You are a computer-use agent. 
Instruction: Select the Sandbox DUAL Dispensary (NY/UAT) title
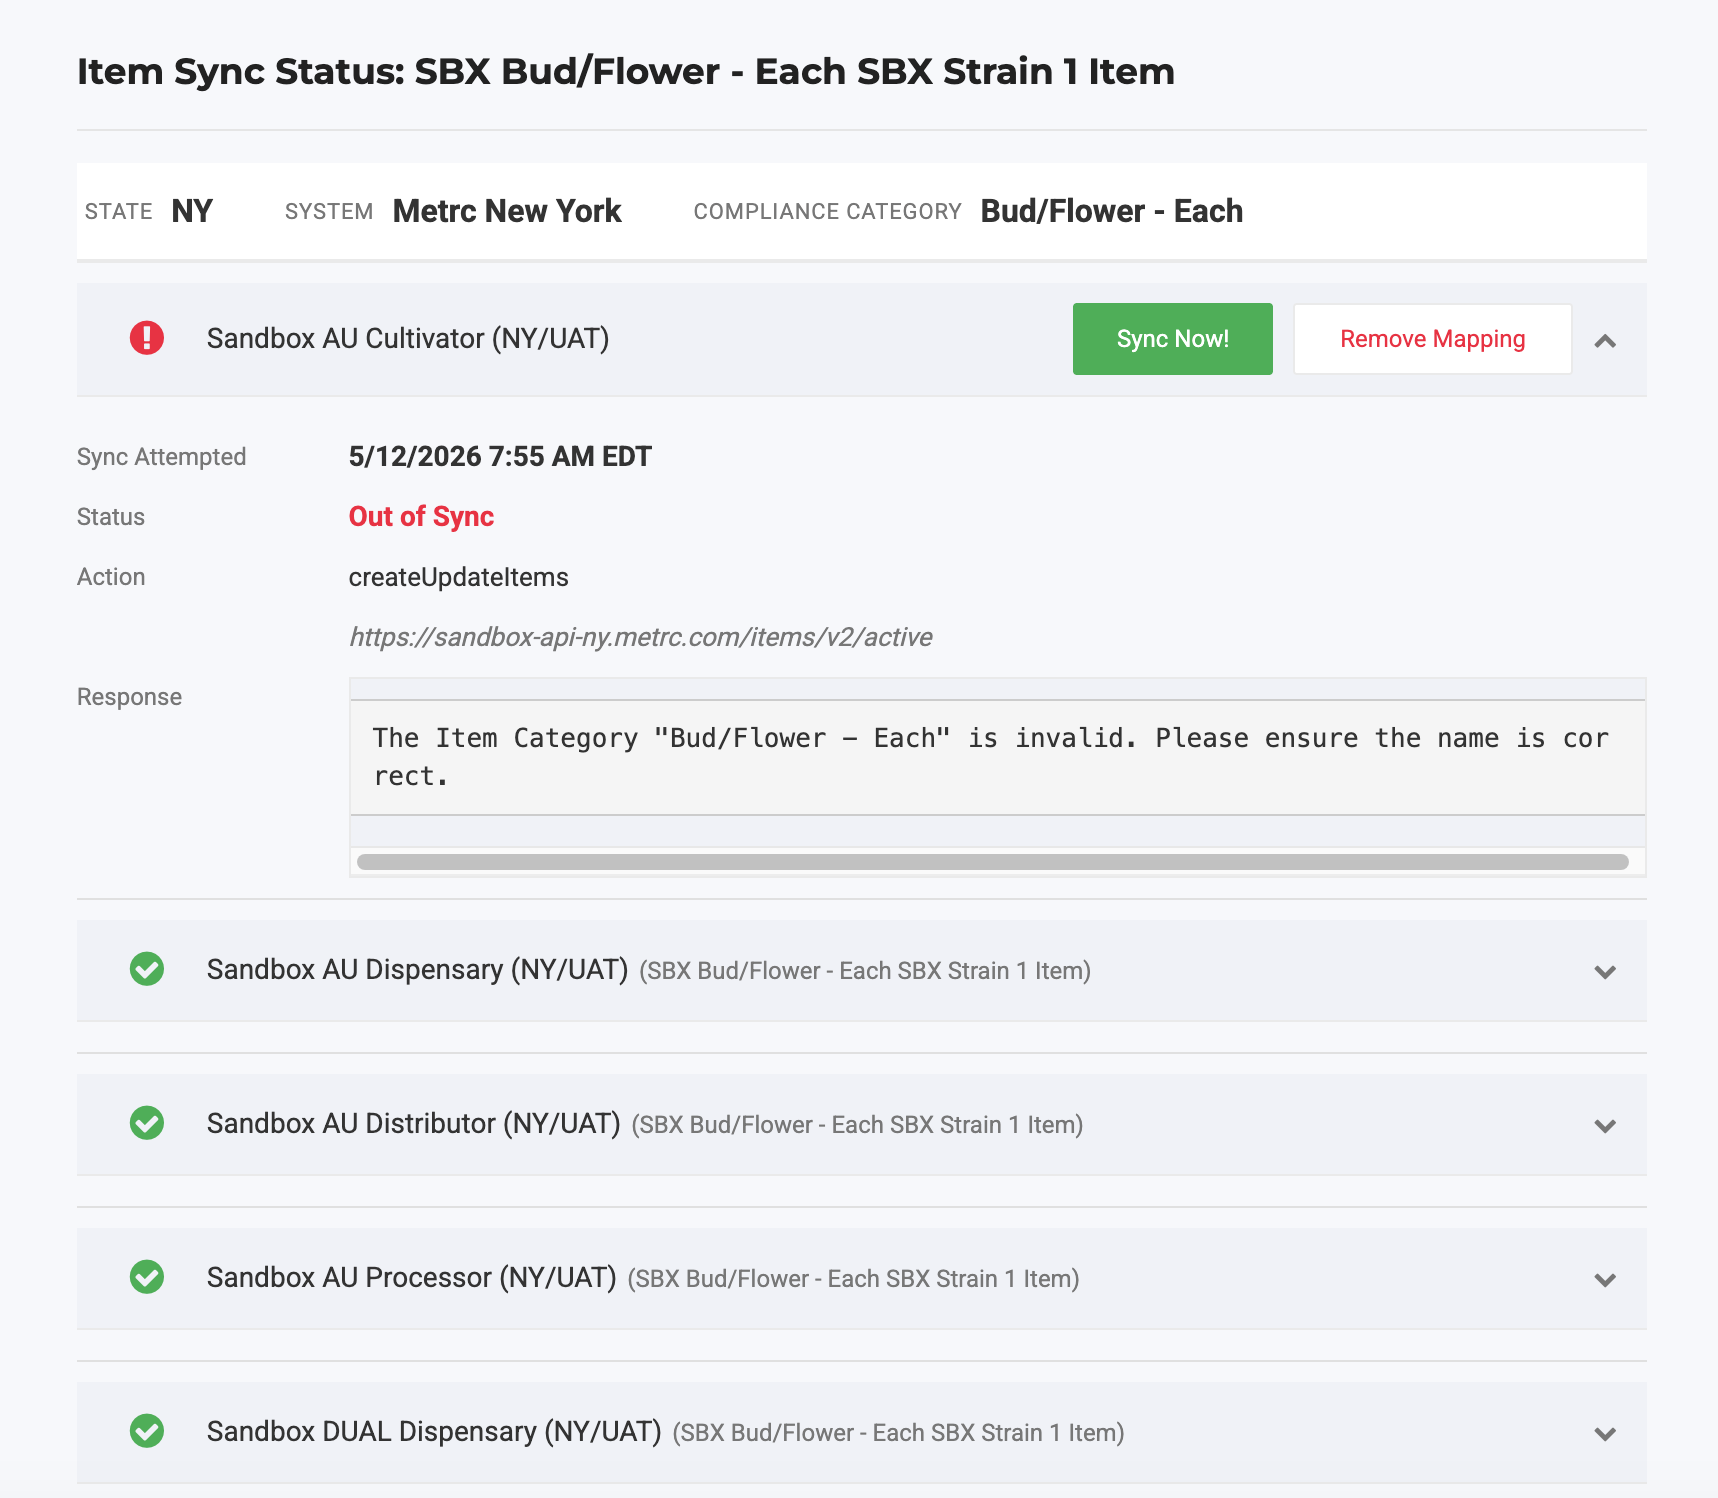point(434,1431)
